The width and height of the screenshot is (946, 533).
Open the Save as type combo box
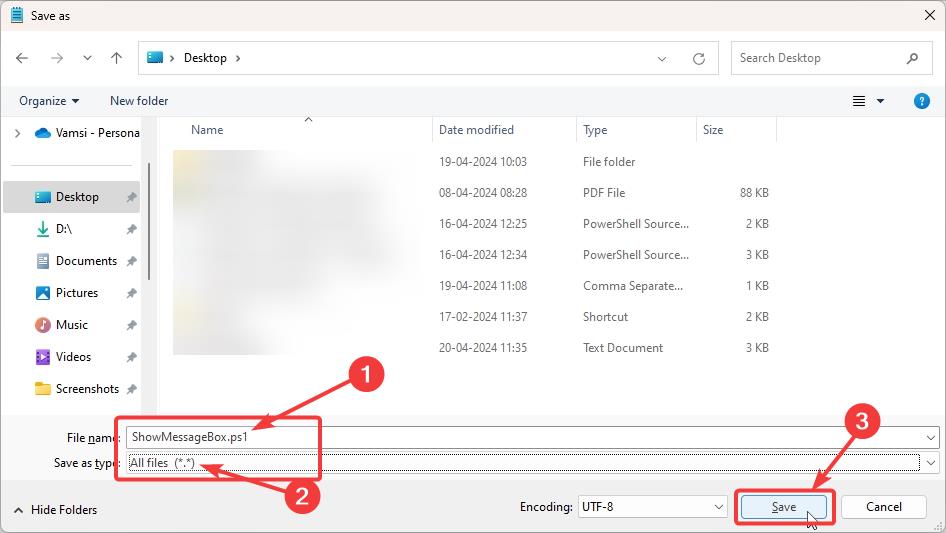pos(533,463)
